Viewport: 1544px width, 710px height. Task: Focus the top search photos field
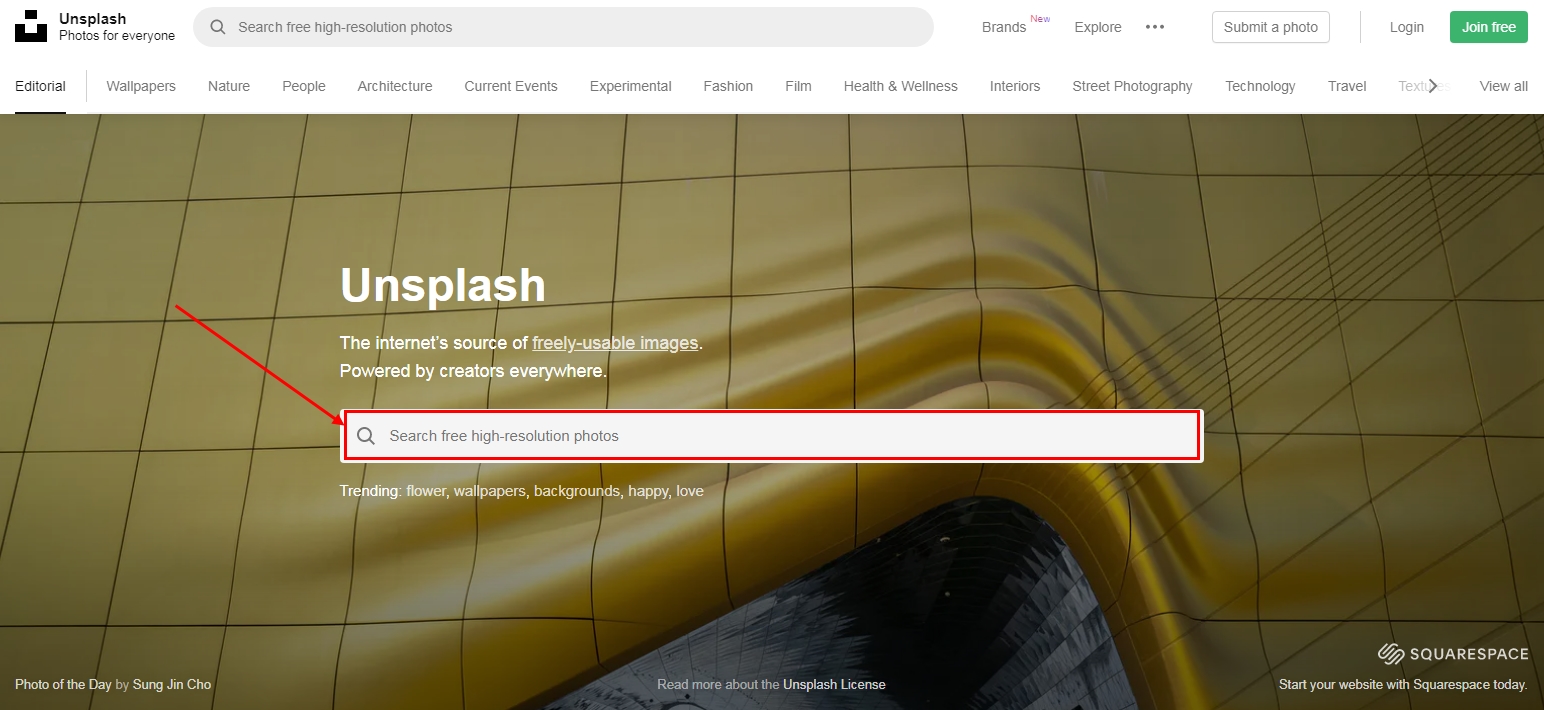pyautogui.click(x=563, y=27)
